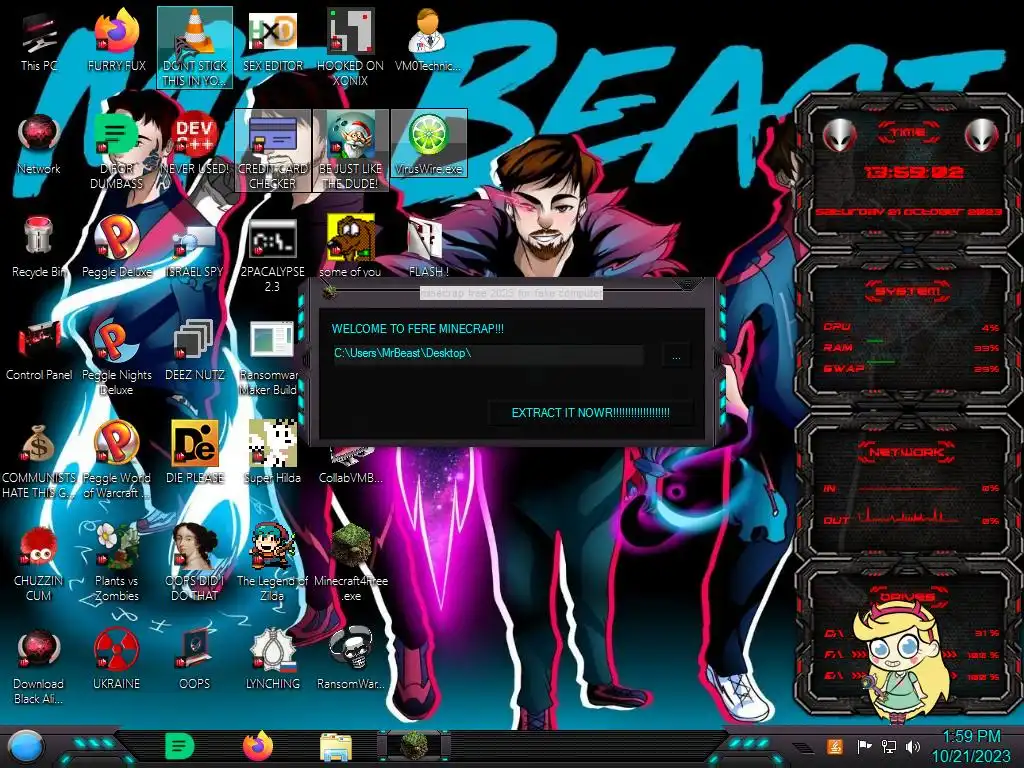Open the DIE PLEASE De icon
Screen dimensions: 1024x768
tap(195, 452)
